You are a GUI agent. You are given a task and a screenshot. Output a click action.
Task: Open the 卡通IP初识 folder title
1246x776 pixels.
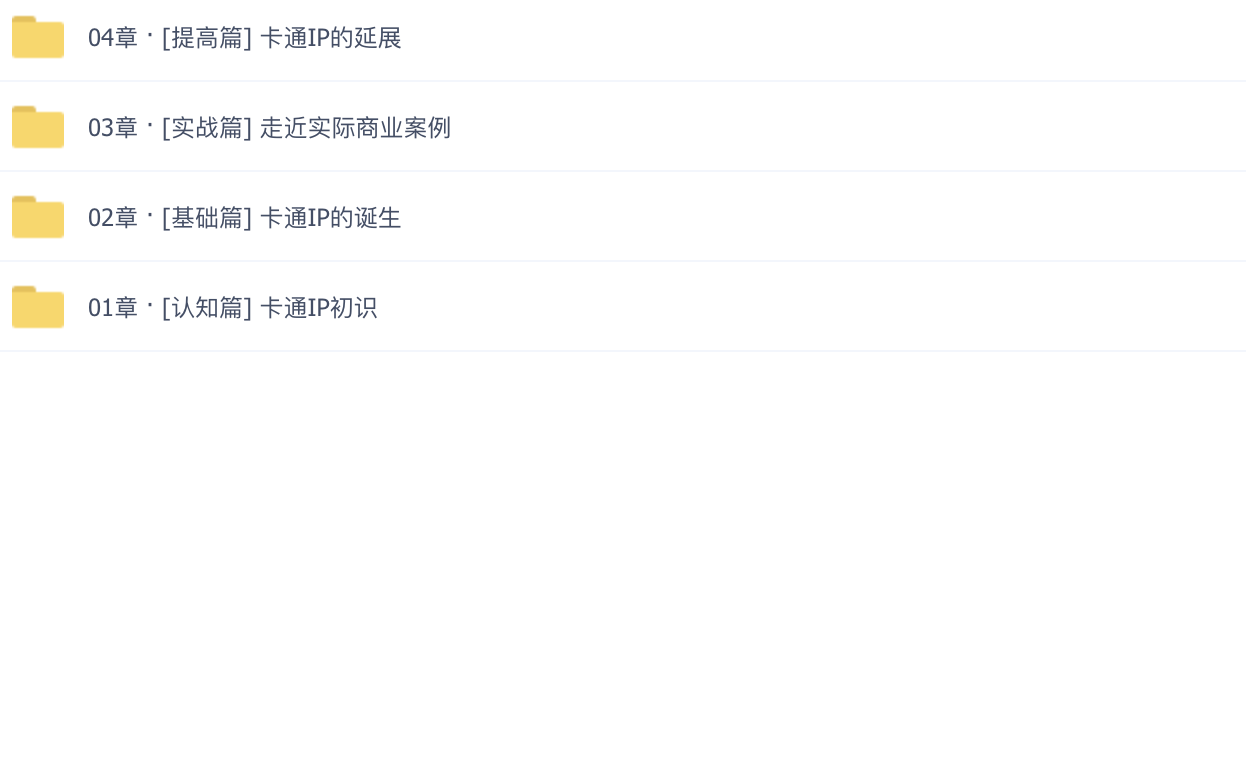pyautogui.click(x=318, y=308)
